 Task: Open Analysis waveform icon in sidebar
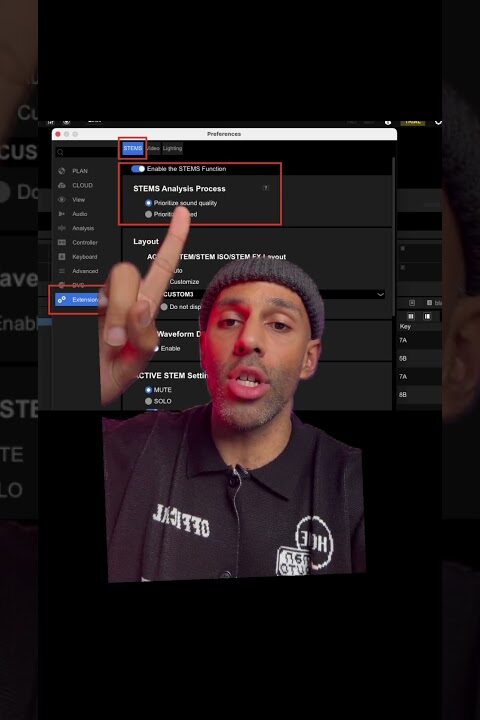(62, 228)
